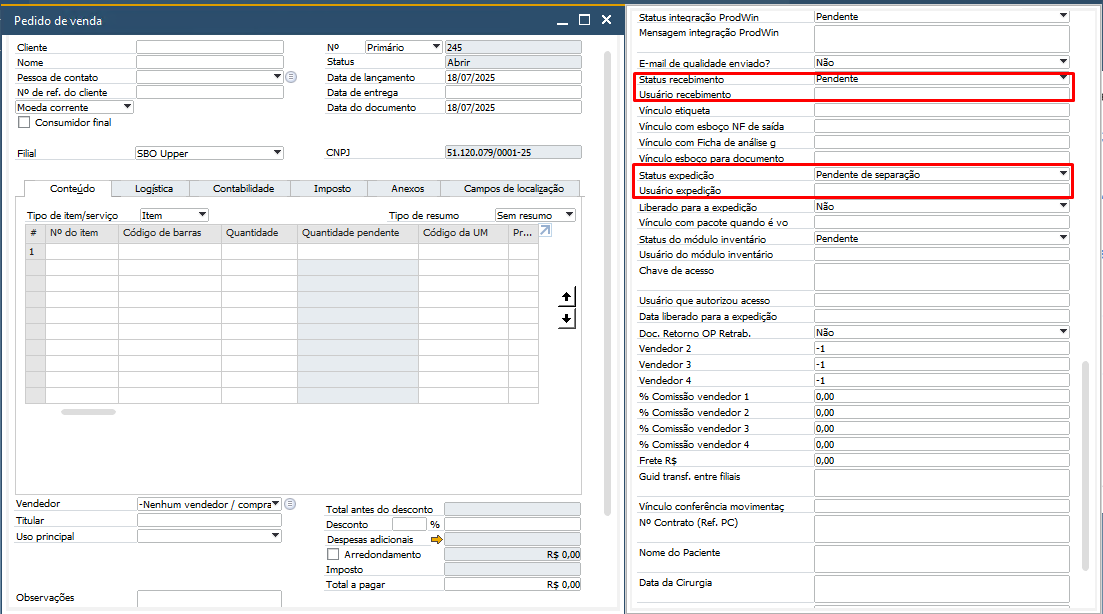The image size is (1103, 614).
Task: Click the Quantidade cell in row 1
Action: (x=259, y=251)
